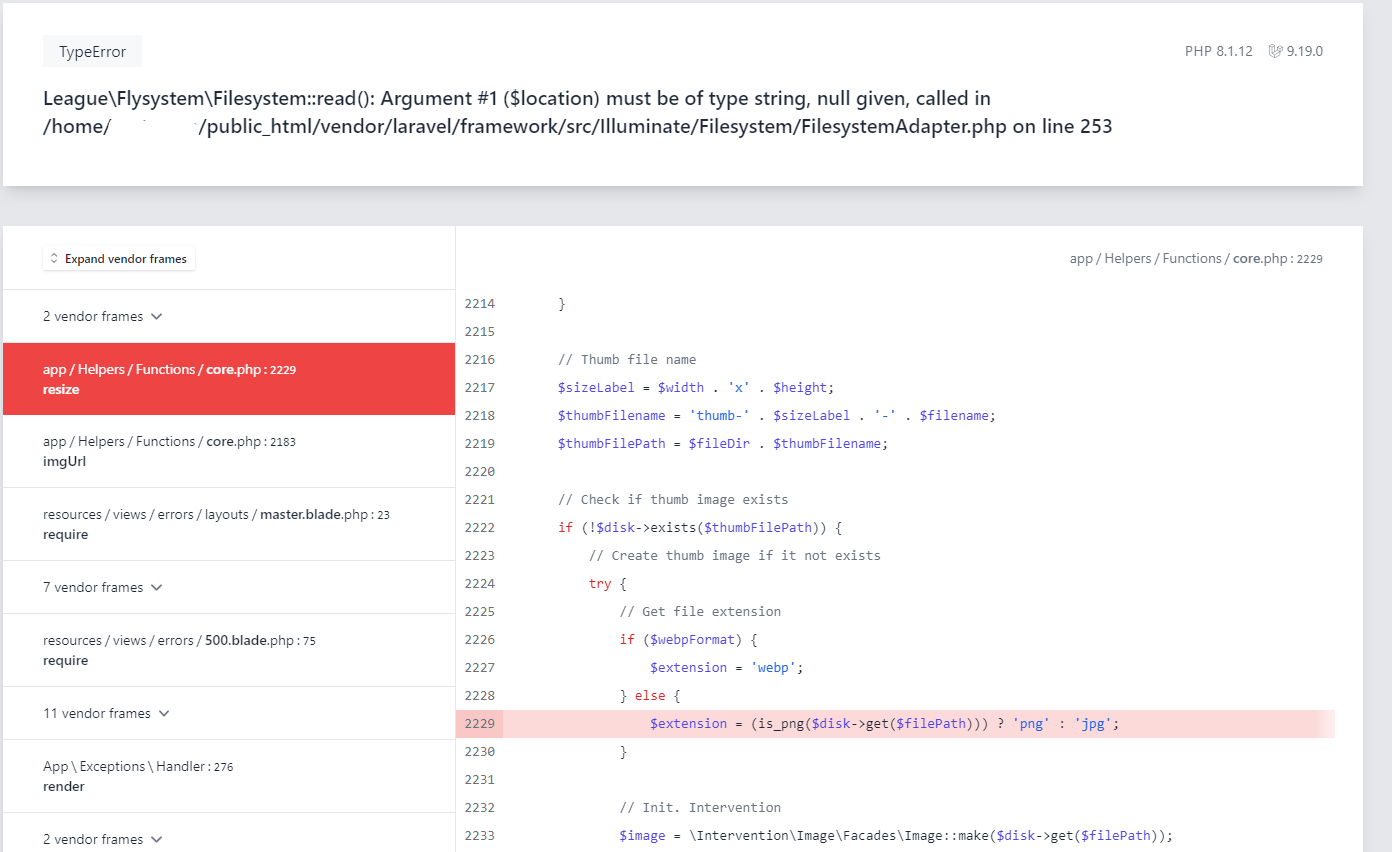
Task: Click the PHP 8.1.12 version text
Action: click(x=1218, y=51)
